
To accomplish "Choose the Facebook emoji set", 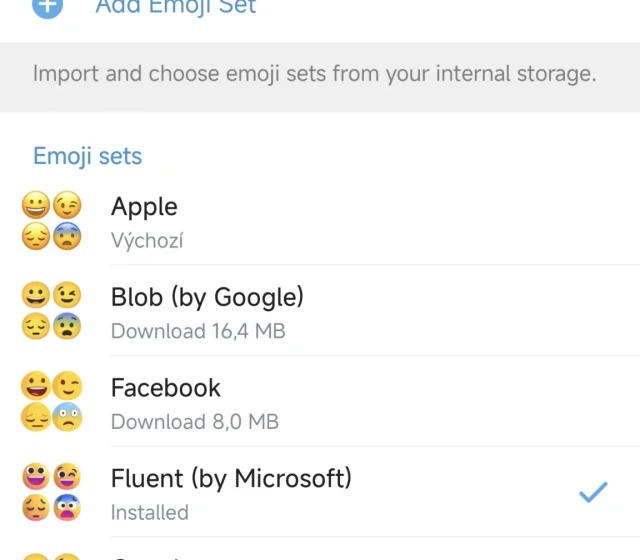I will pos(166,388).
